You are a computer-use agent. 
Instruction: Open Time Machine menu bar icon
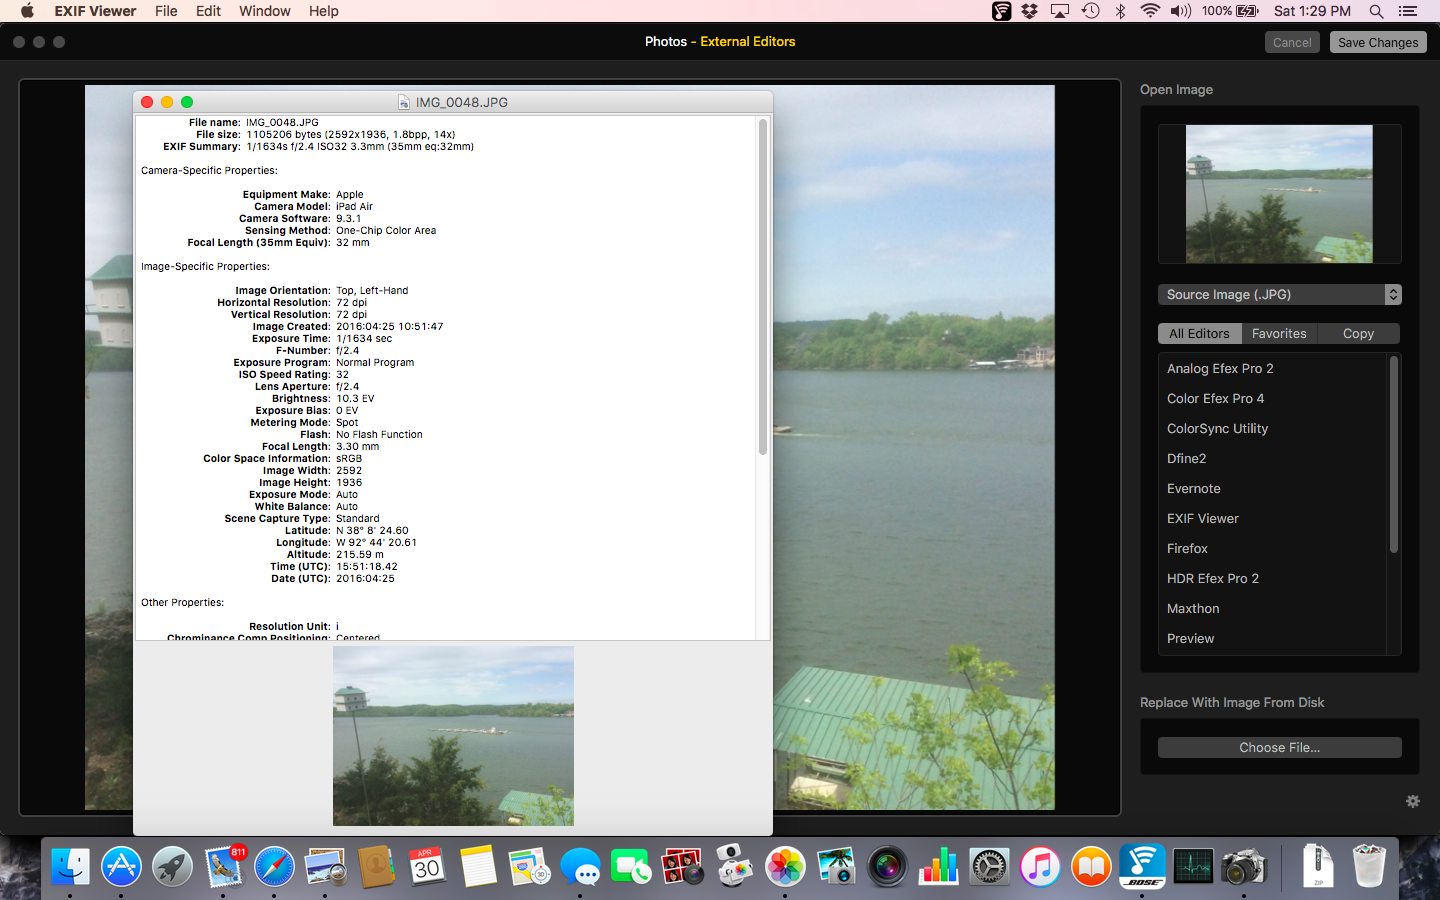(1091, 11)
